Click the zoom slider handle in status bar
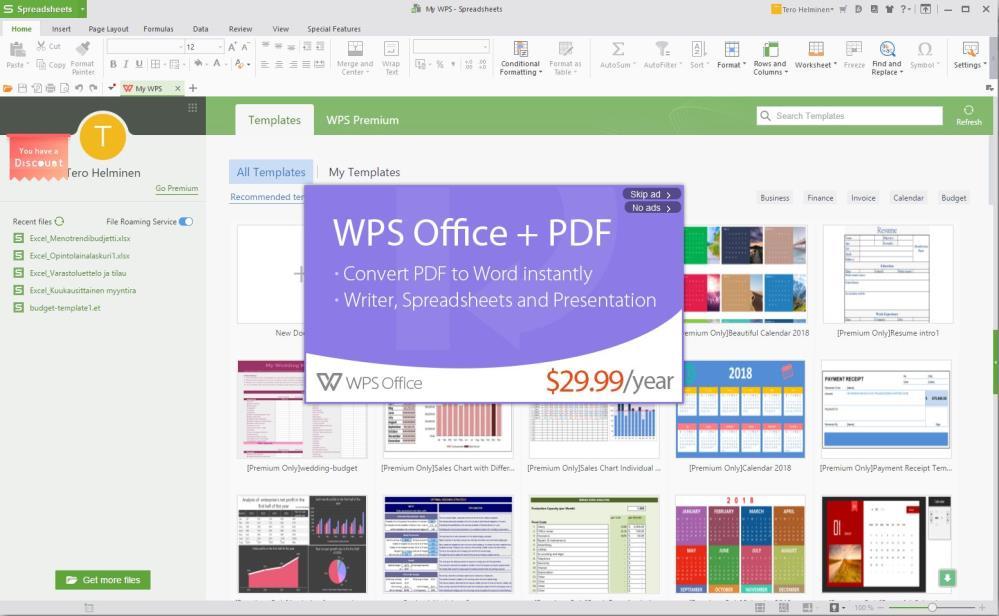The width and height of the screenshot is (999, 616). click(932, 608)
